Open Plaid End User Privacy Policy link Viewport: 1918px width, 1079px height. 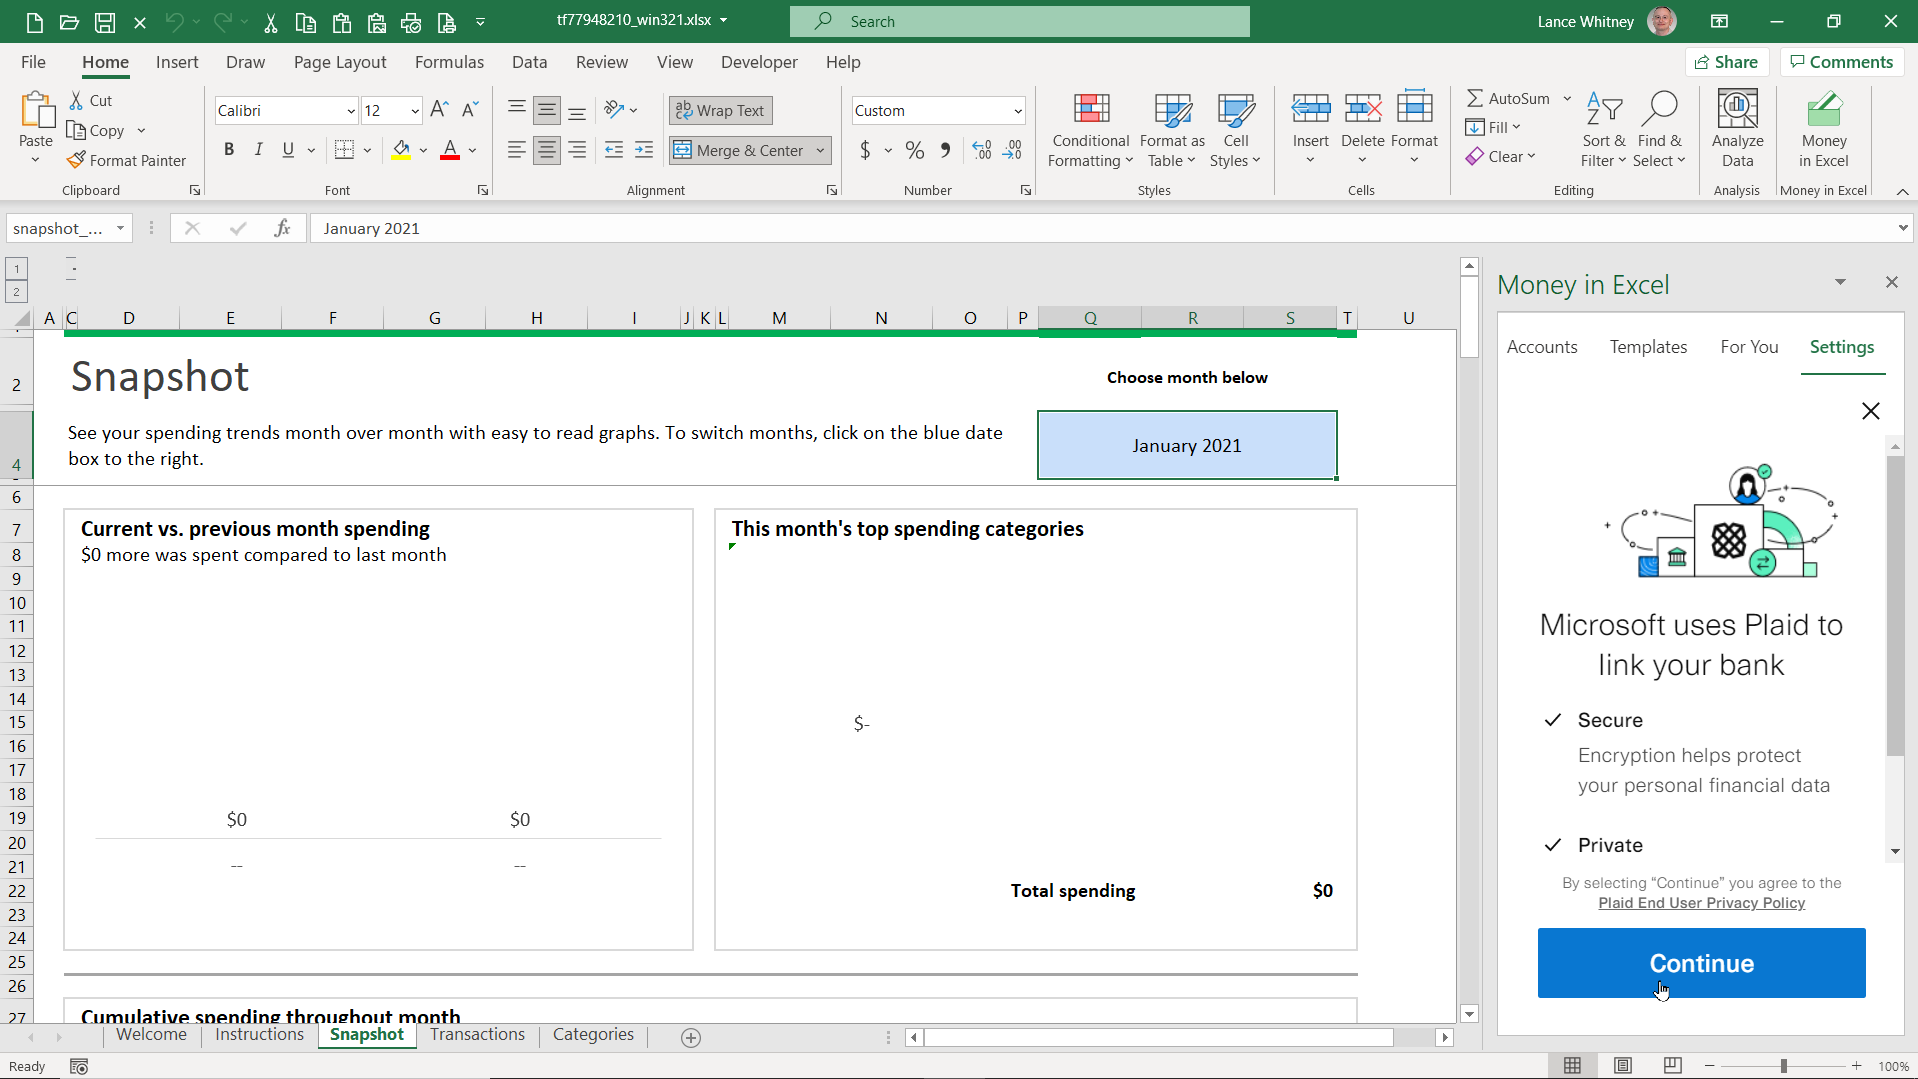coord(1701,903)
